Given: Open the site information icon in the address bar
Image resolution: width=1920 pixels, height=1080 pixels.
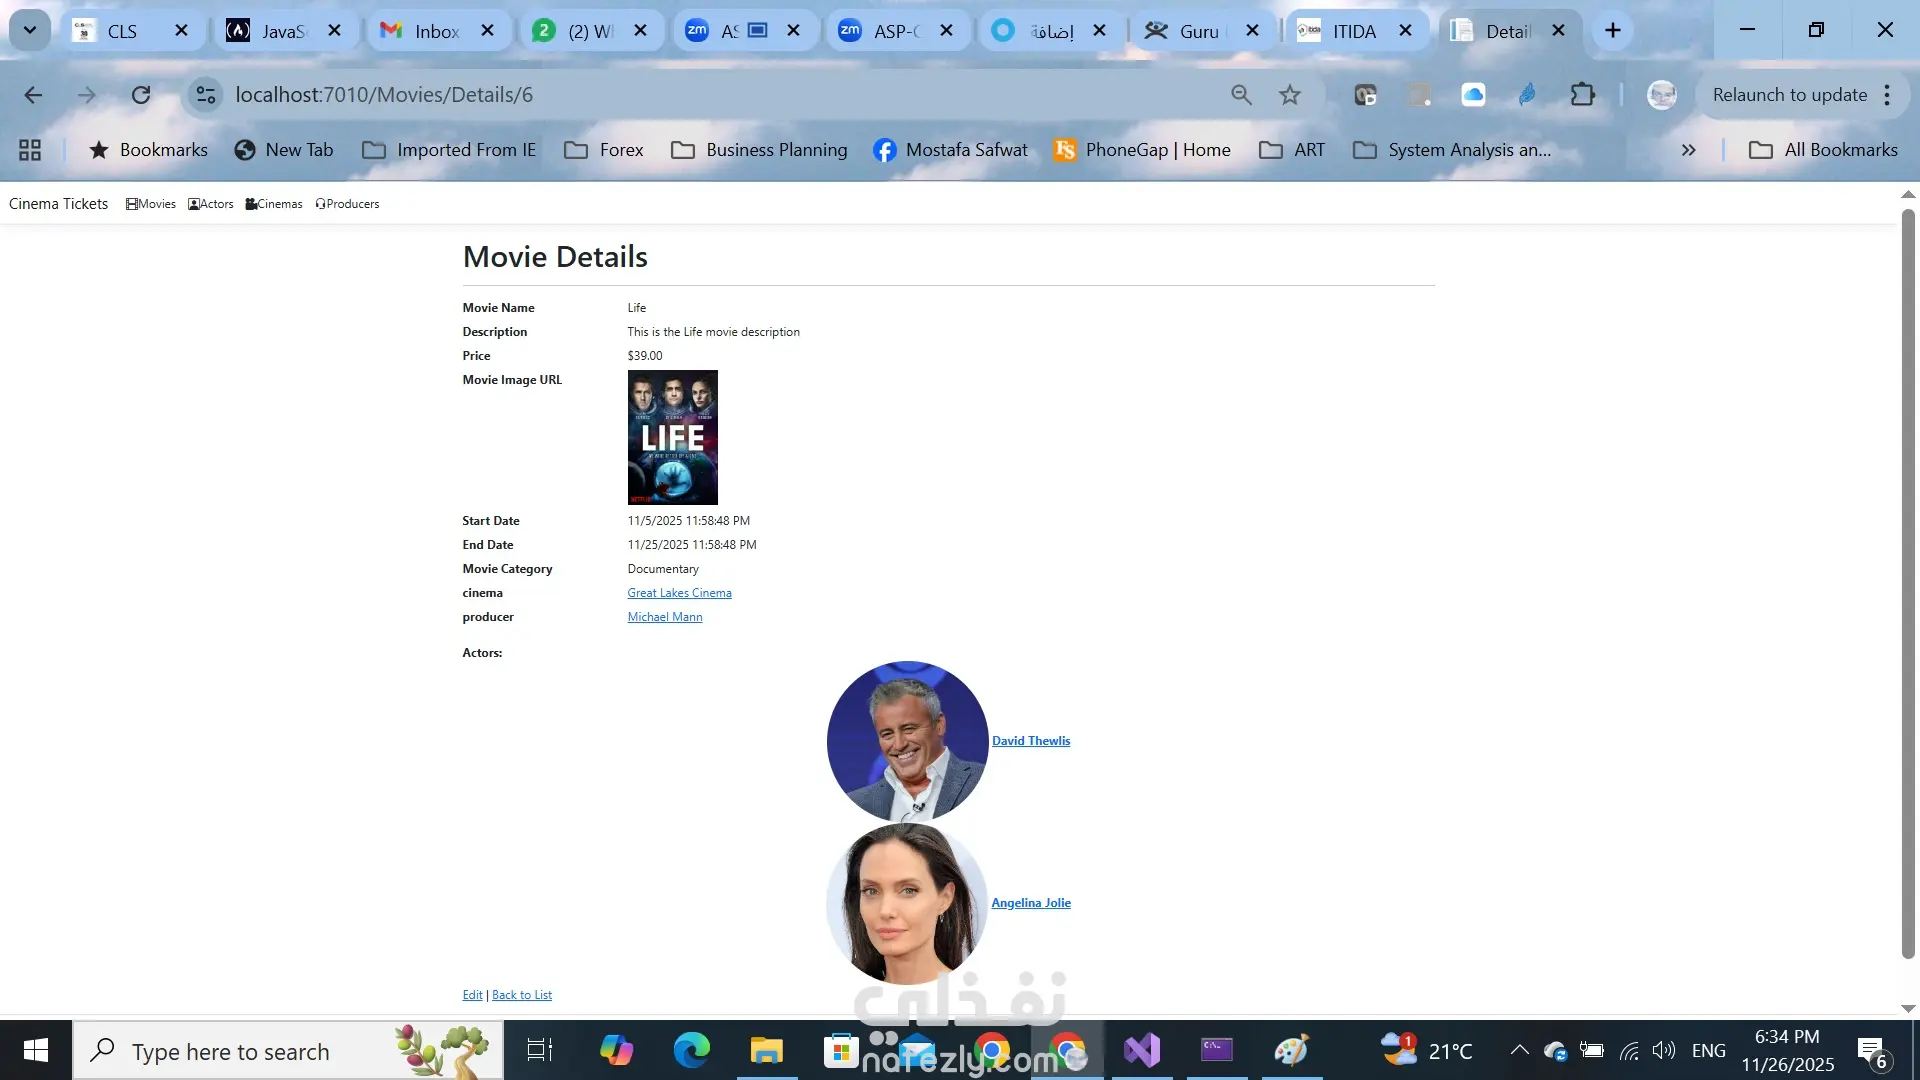Looking at the screenshot, I should point(206,95).
